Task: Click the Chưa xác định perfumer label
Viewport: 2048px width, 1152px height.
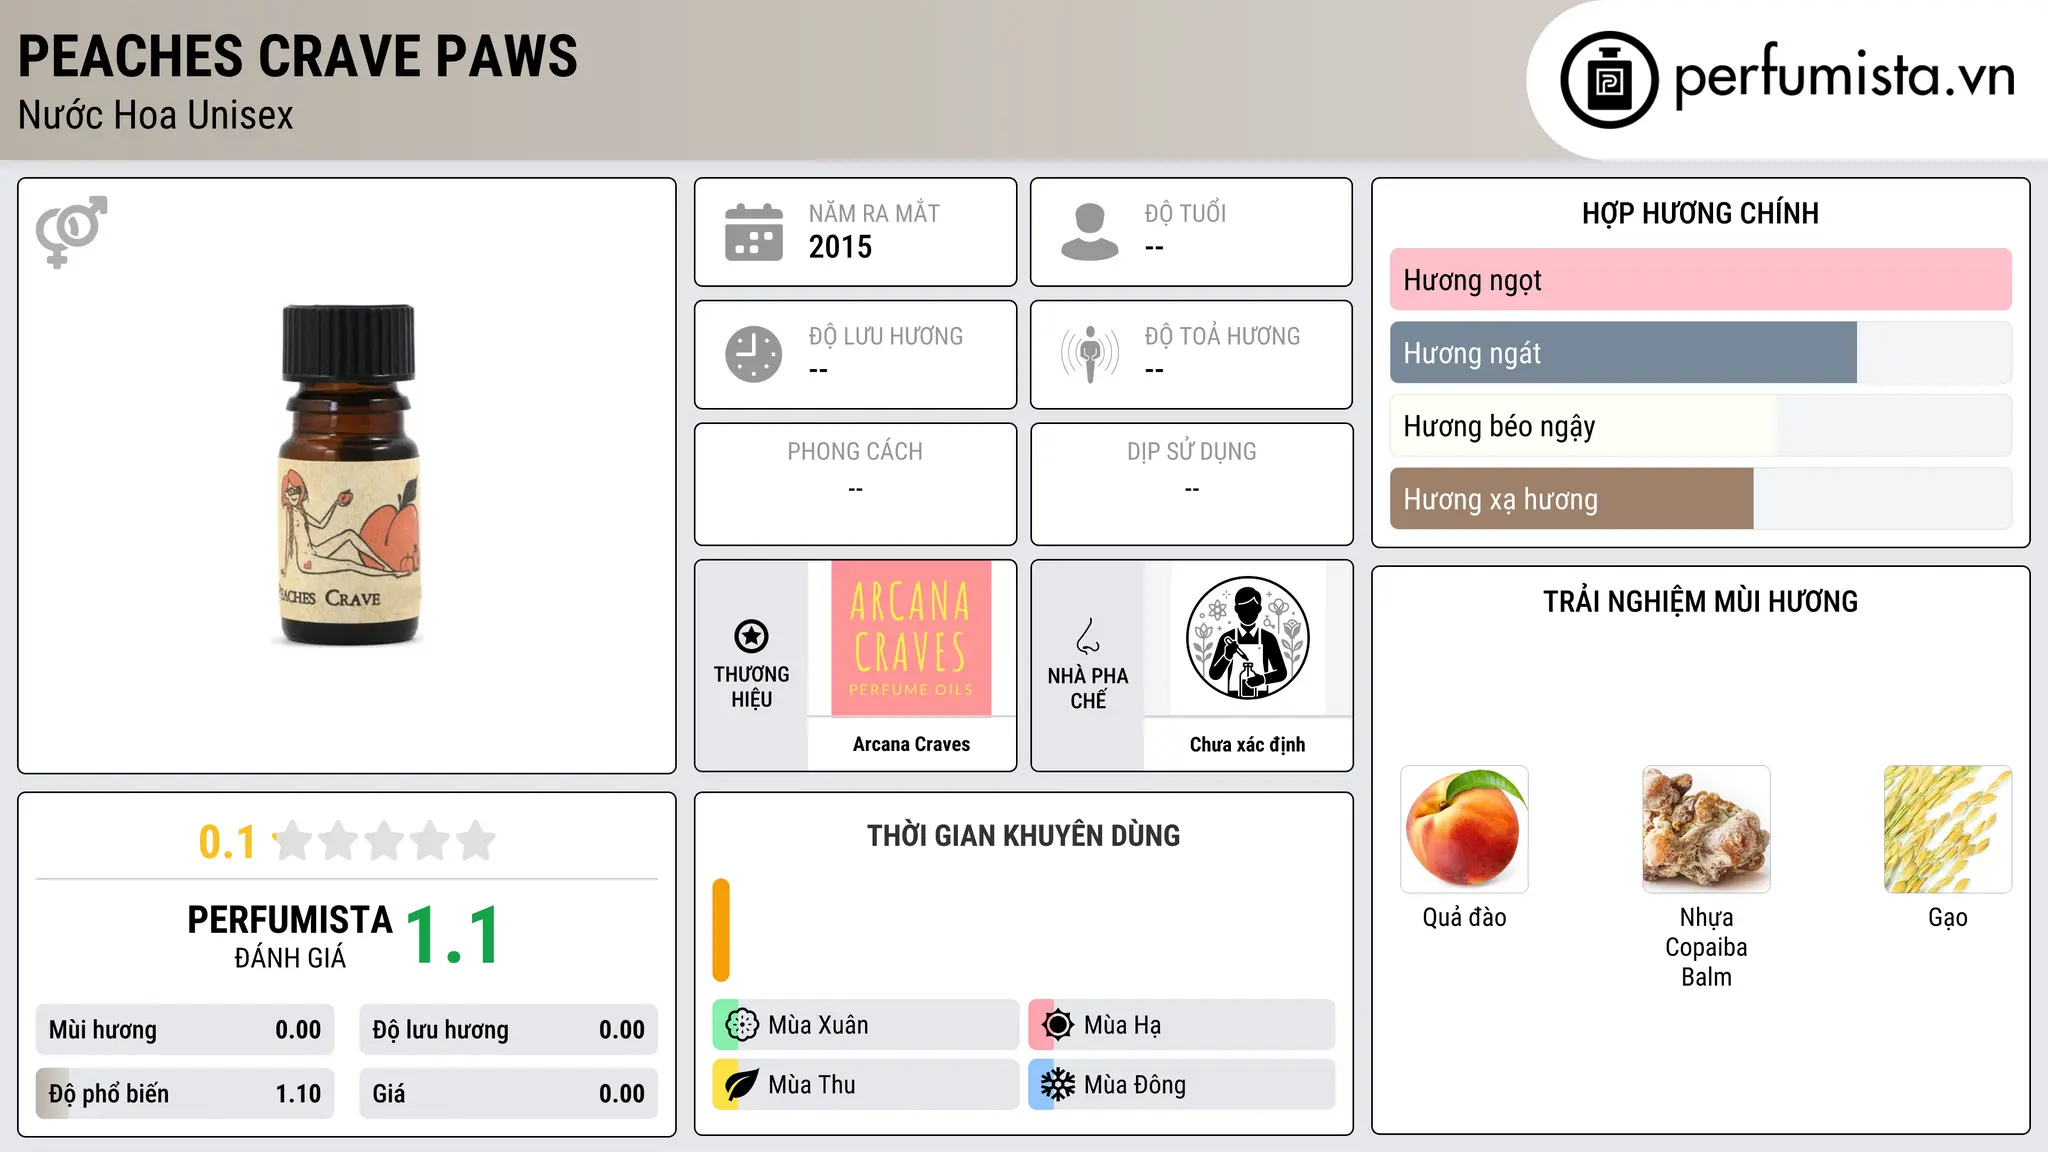Action: click(1247, 744)
